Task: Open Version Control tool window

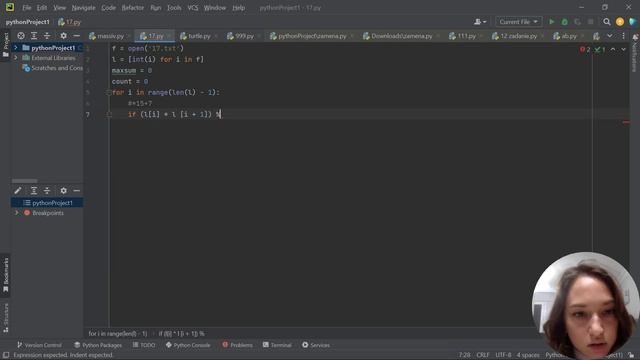Action: pyautogui.click(x=39, y=345)
